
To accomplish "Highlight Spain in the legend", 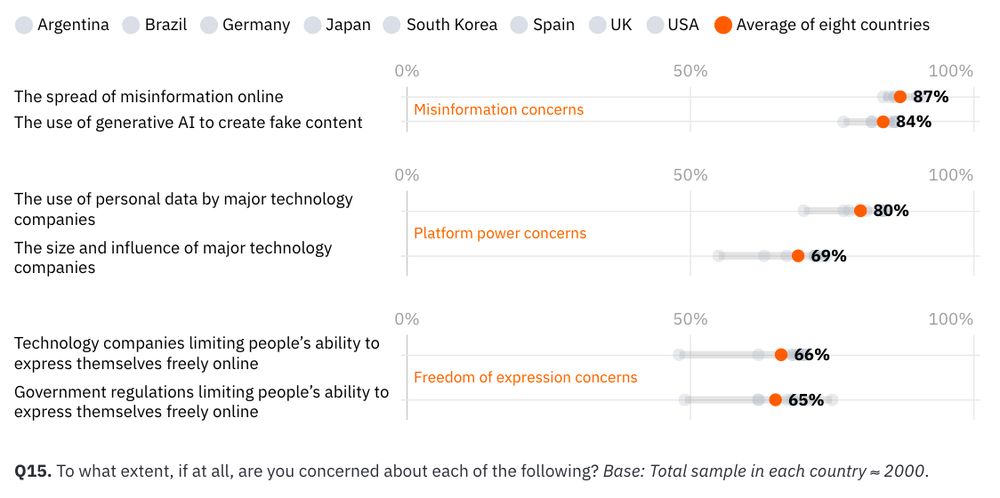I will (x=519, y=25).
